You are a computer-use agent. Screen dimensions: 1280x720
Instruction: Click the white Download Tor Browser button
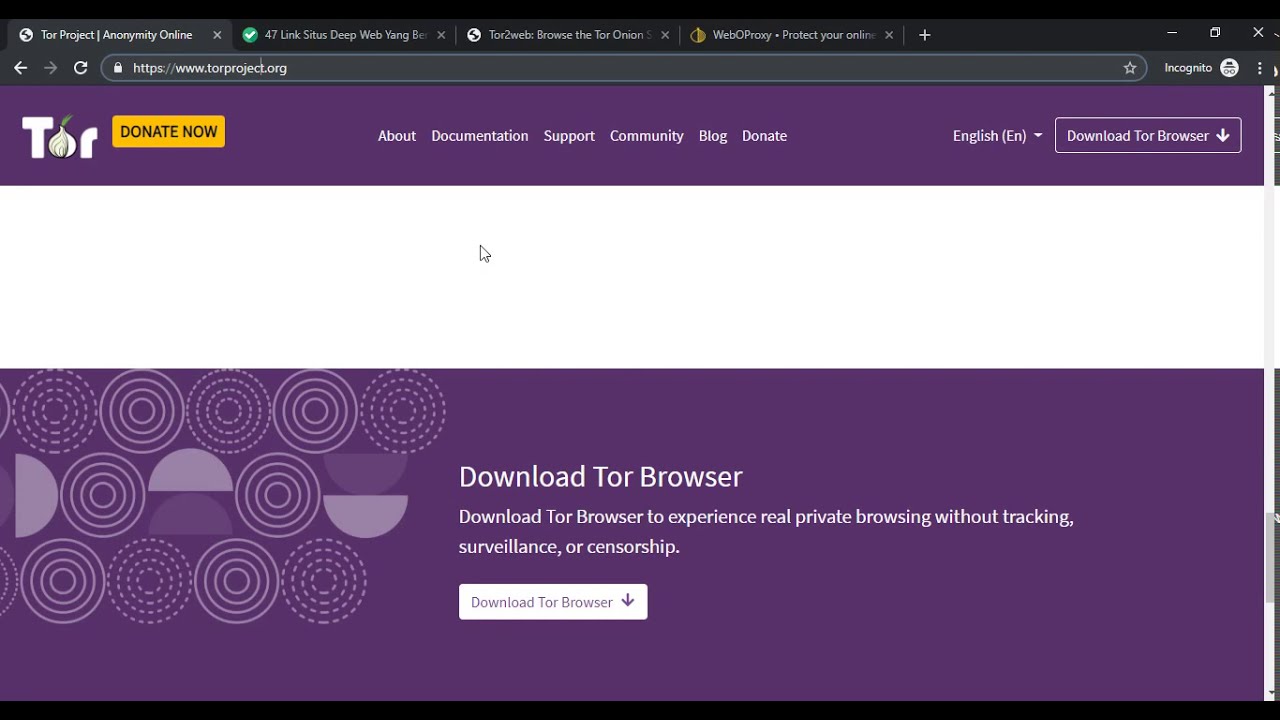point(553,602)
